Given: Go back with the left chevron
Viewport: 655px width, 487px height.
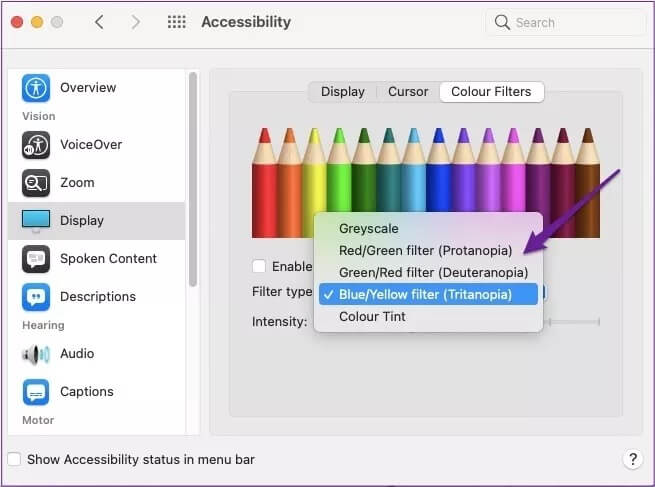Looking at the screenshot, I should tap(99, 22).
